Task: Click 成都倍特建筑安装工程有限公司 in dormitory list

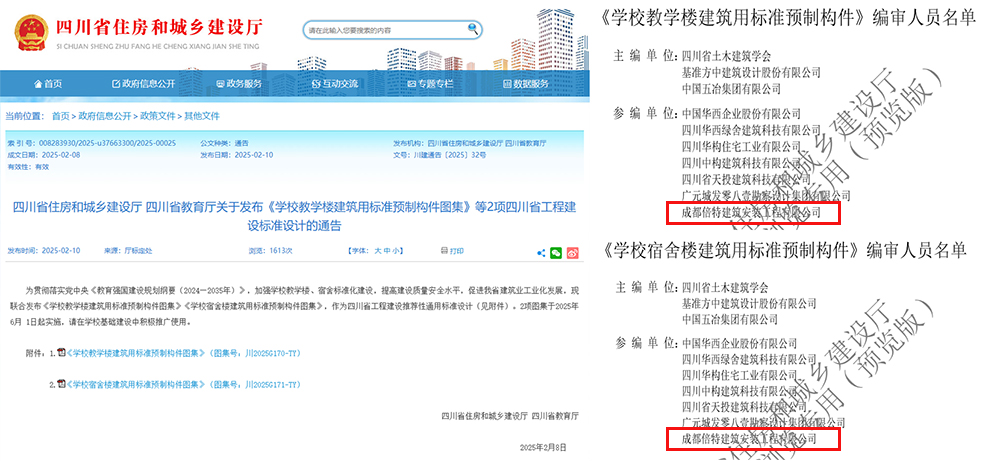Action: (x=749, y=439)
